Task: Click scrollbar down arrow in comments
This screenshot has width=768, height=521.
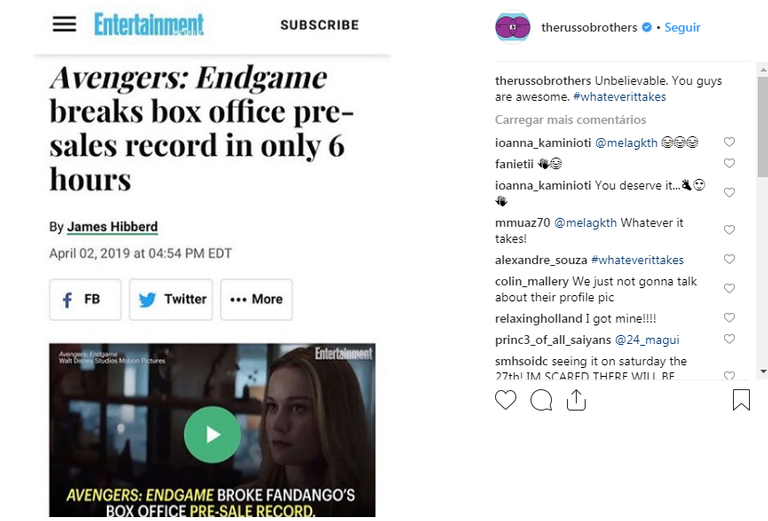Action: [x=763, y=371]
